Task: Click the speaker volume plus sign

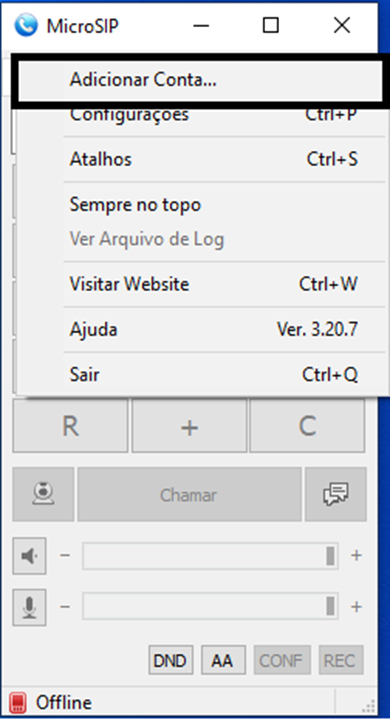Action: click(x=356, y=556)
